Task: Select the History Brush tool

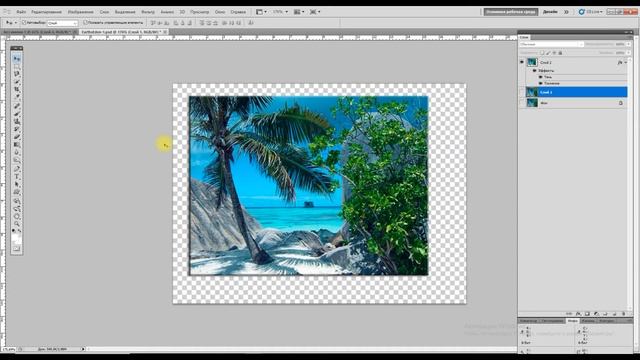Action: [x=17, y=129]
